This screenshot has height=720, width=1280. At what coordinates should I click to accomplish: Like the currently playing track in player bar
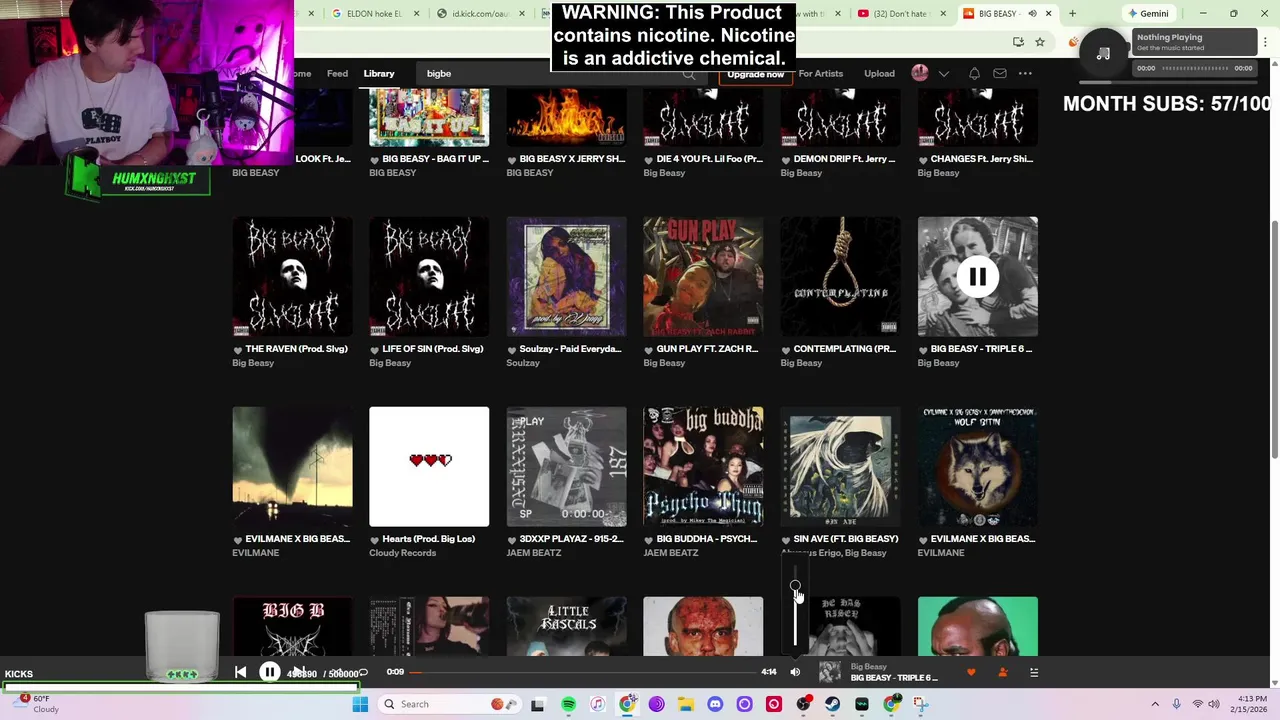pos(971,672)
